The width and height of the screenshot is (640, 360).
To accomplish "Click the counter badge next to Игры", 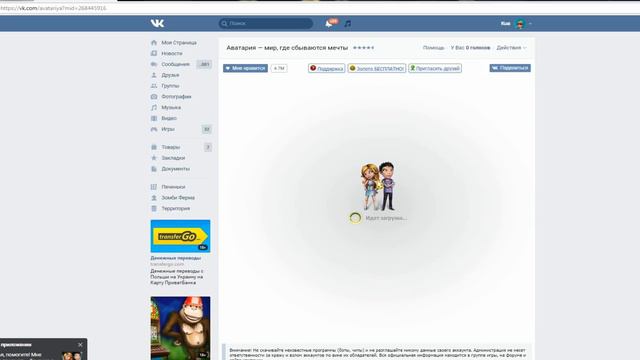I will click(207, 129).
